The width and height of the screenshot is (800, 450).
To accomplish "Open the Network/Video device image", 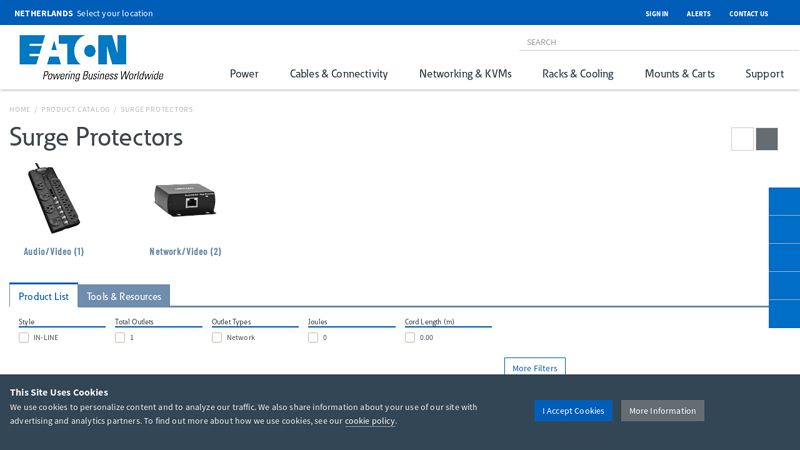I will pyautogui.click(x=185, y=199).
